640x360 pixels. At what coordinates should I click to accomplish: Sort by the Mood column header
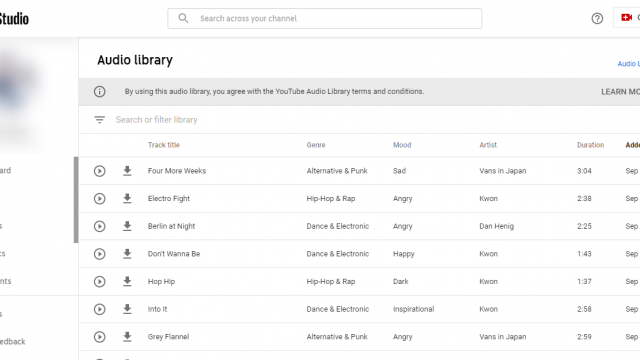click(402, 145)
